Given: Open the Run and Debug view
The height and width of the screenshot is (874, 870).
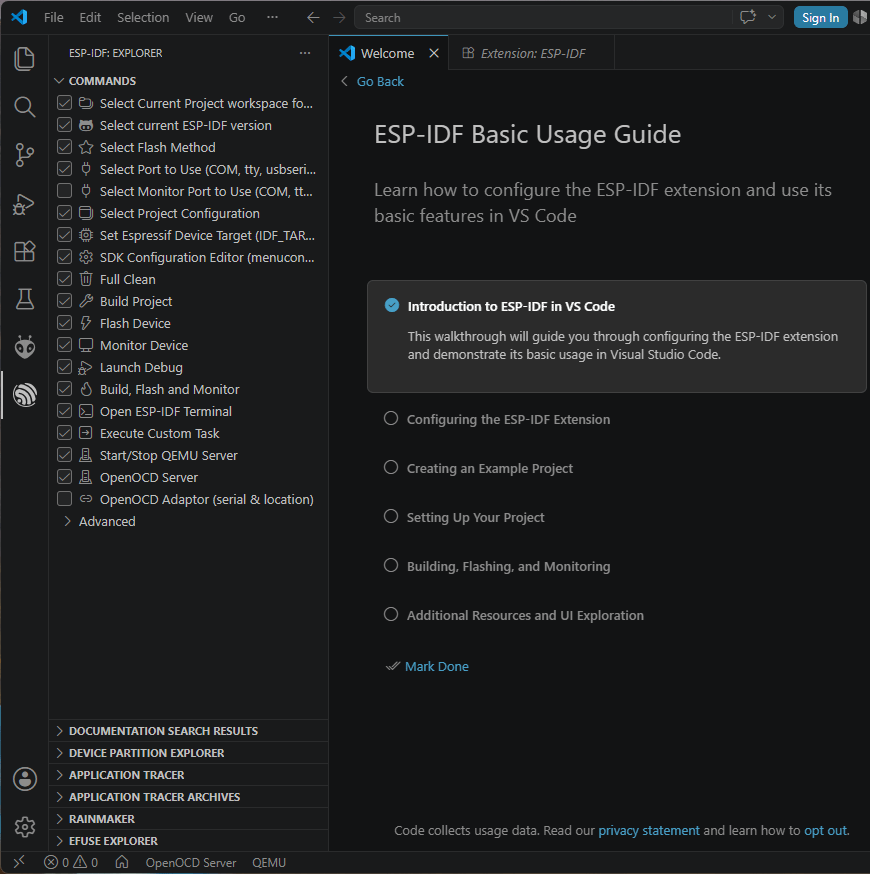Looking at the screenshot, I should tap(24, 204).
